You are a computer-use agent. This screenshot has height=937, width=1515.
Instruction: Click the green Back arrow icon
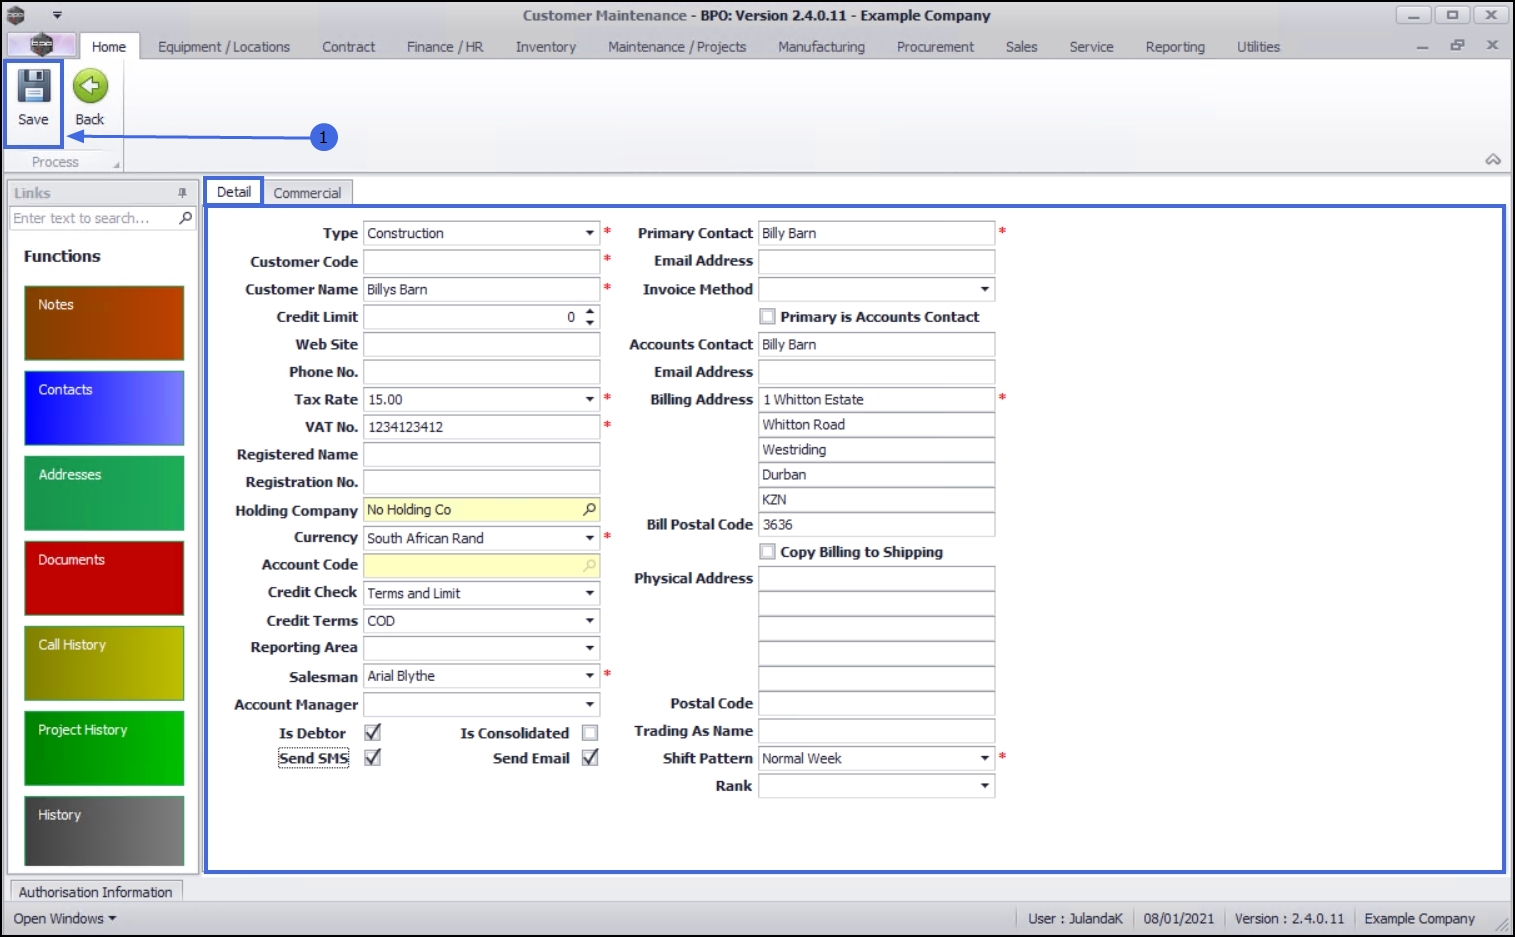coord(90,87)
